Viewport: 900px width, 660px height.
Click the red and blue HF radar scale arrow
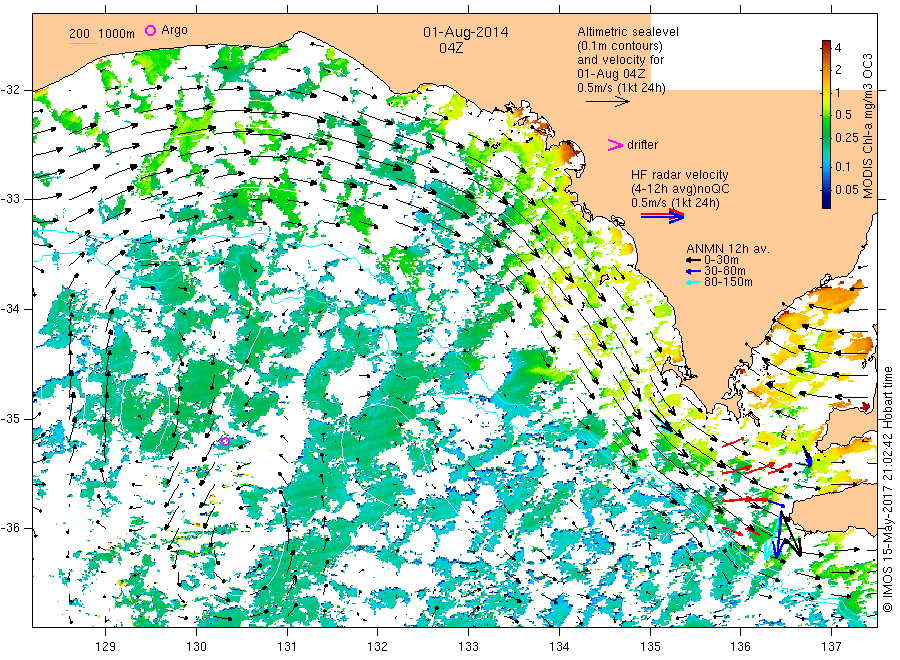(x=662, y=216)
